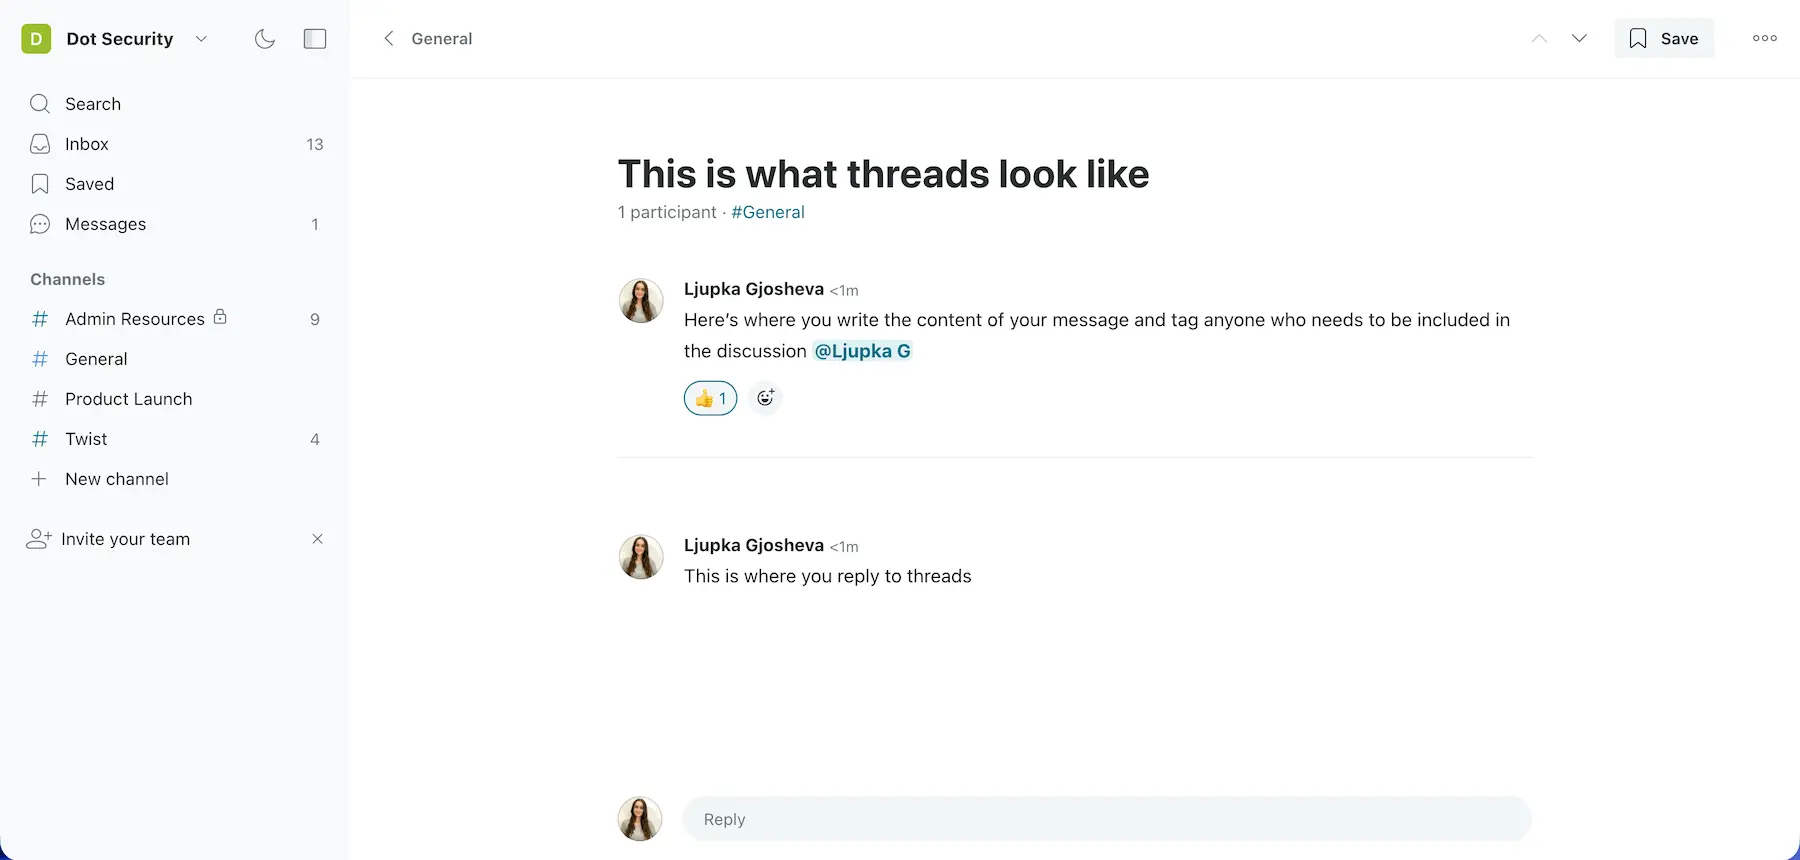Click the @Ljupka G mention
The width and height of the screenshot is (1800, 860).
click(862, 351)
